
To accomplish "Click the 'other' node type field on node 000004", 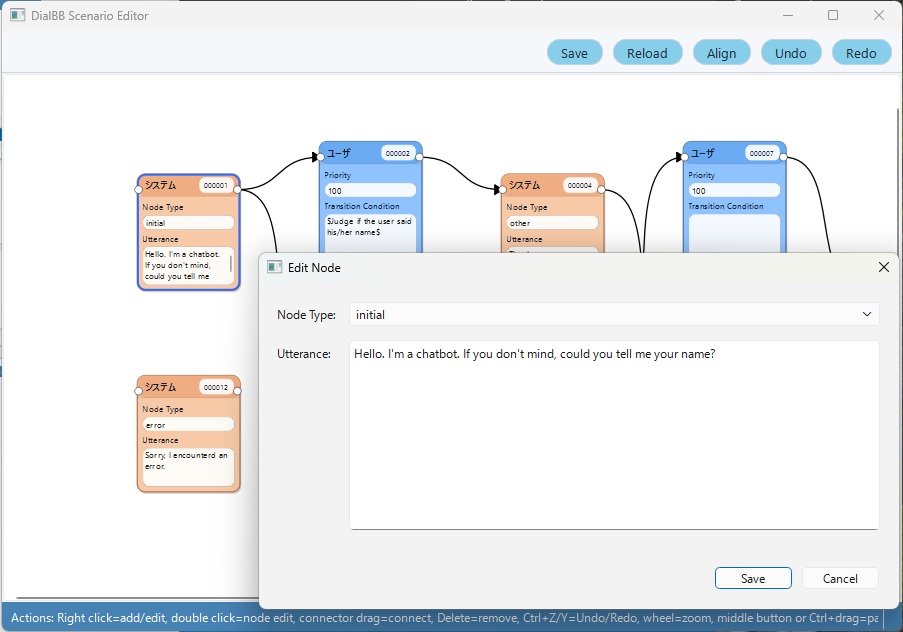I will point(552,223).
